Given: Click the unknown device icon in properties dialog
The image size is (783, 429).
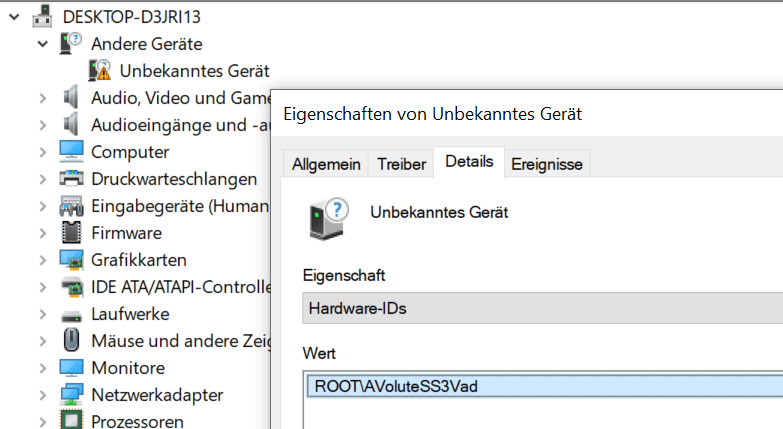Looking at the screenshot, I should coord(328,219).
